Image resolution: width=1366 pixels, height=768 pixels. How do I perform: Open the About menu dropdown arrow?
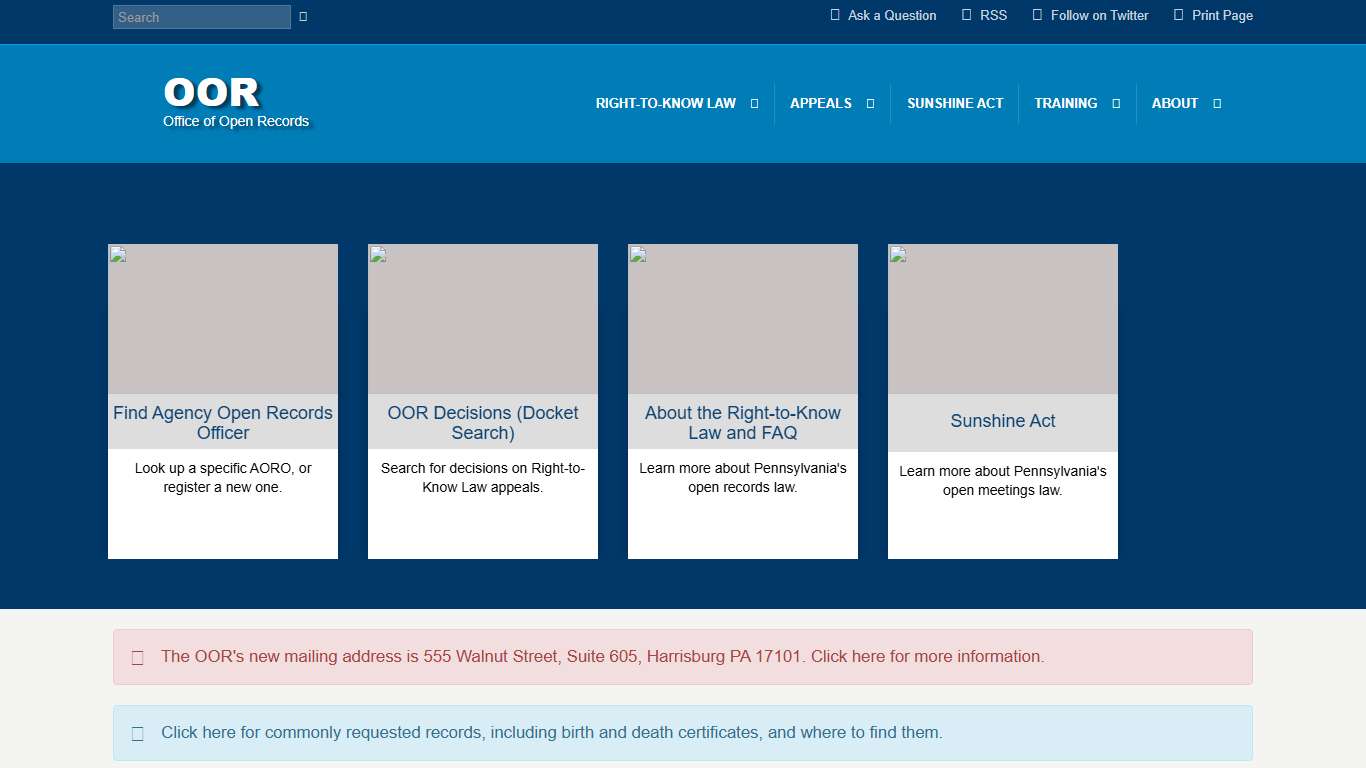[x=1217, y=104]
